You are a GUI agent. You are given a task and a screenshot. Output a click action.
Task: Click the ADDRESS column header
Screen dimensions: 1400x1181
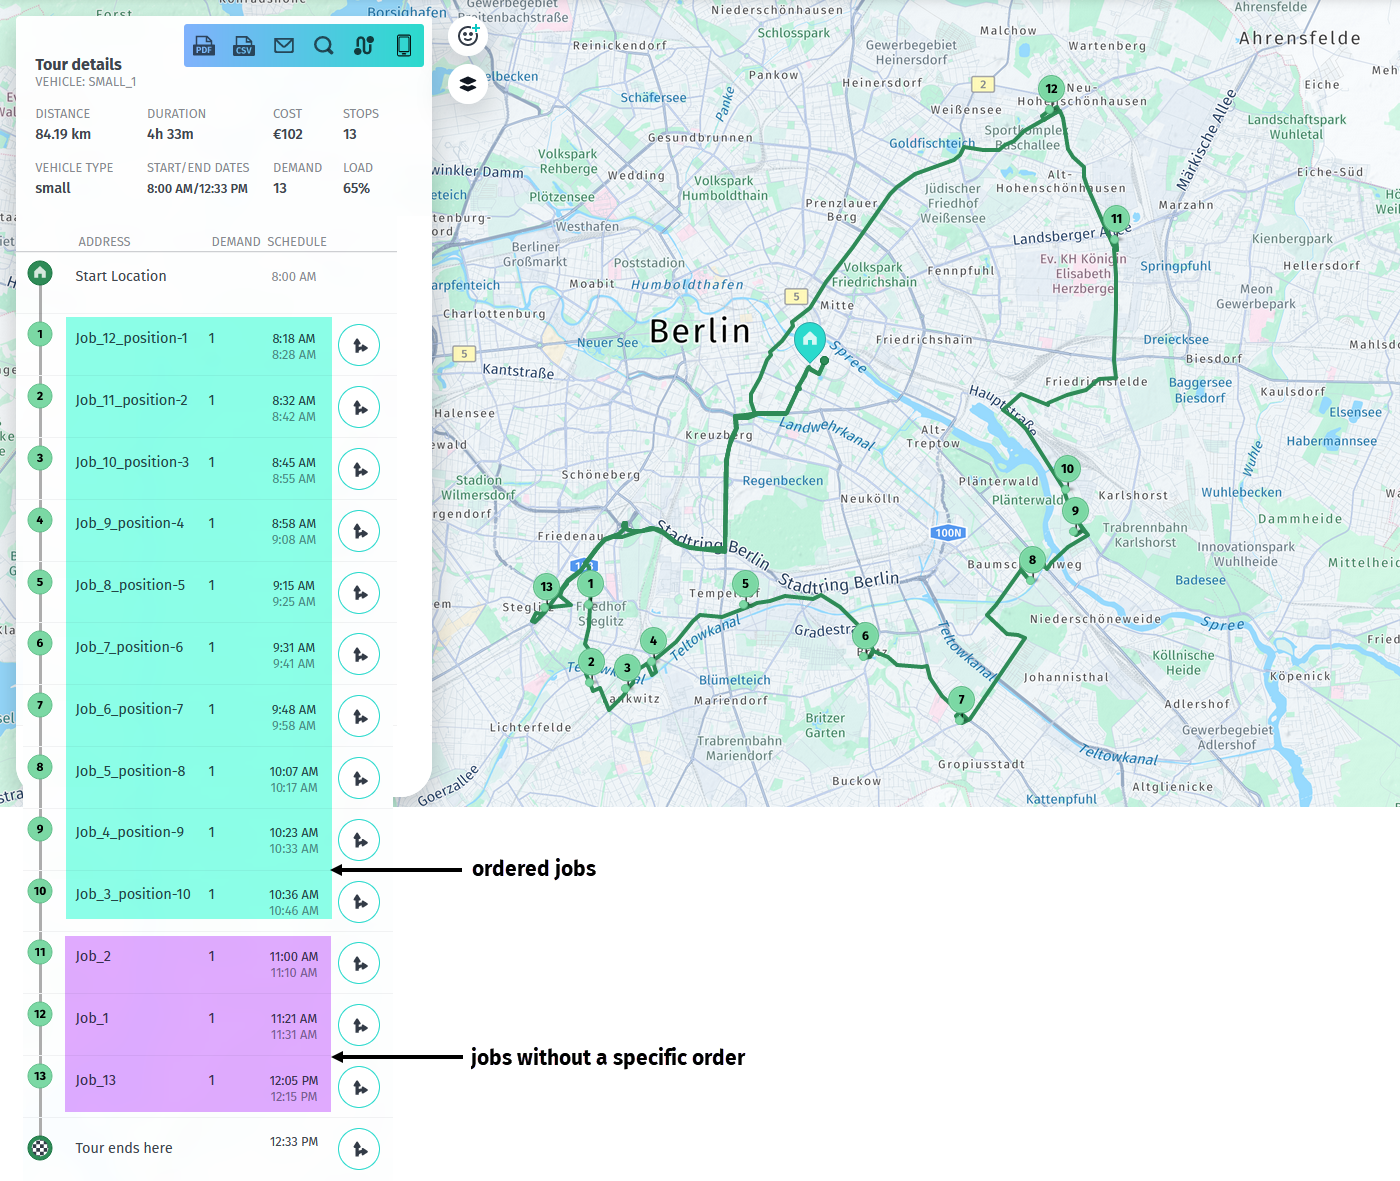click(x=104, y=242)
